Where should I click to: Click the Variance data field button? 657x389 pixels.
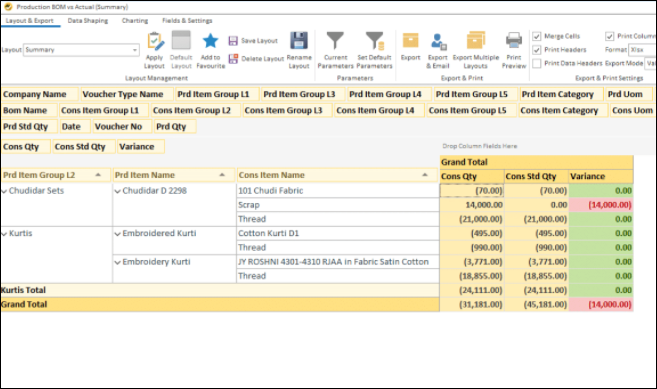pyautogui.click(x=141, y=147)
